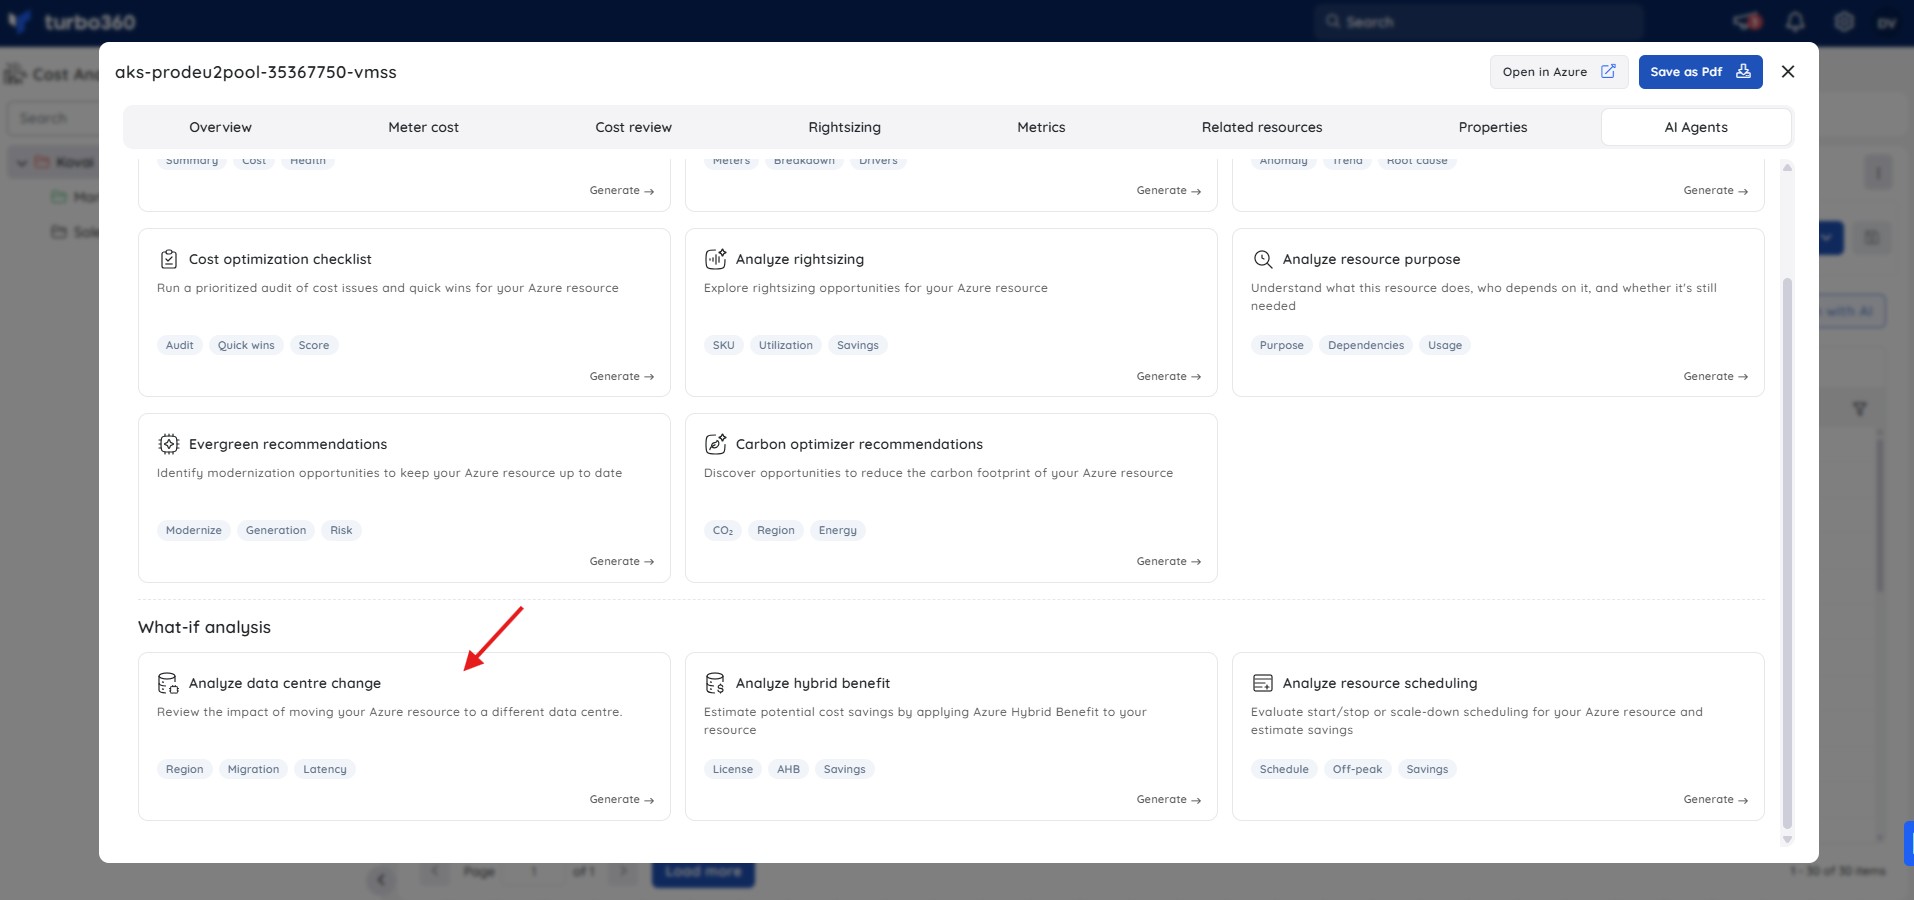Click the Region chip under data centre change
Viewport: 1914px width, 900px height.
coord(185,769)
